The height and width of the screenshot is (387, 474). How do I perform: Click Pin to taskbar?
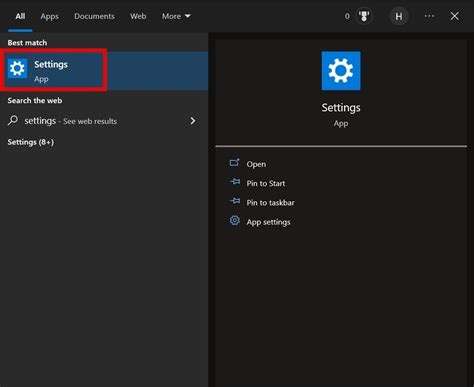click(270, 203)
